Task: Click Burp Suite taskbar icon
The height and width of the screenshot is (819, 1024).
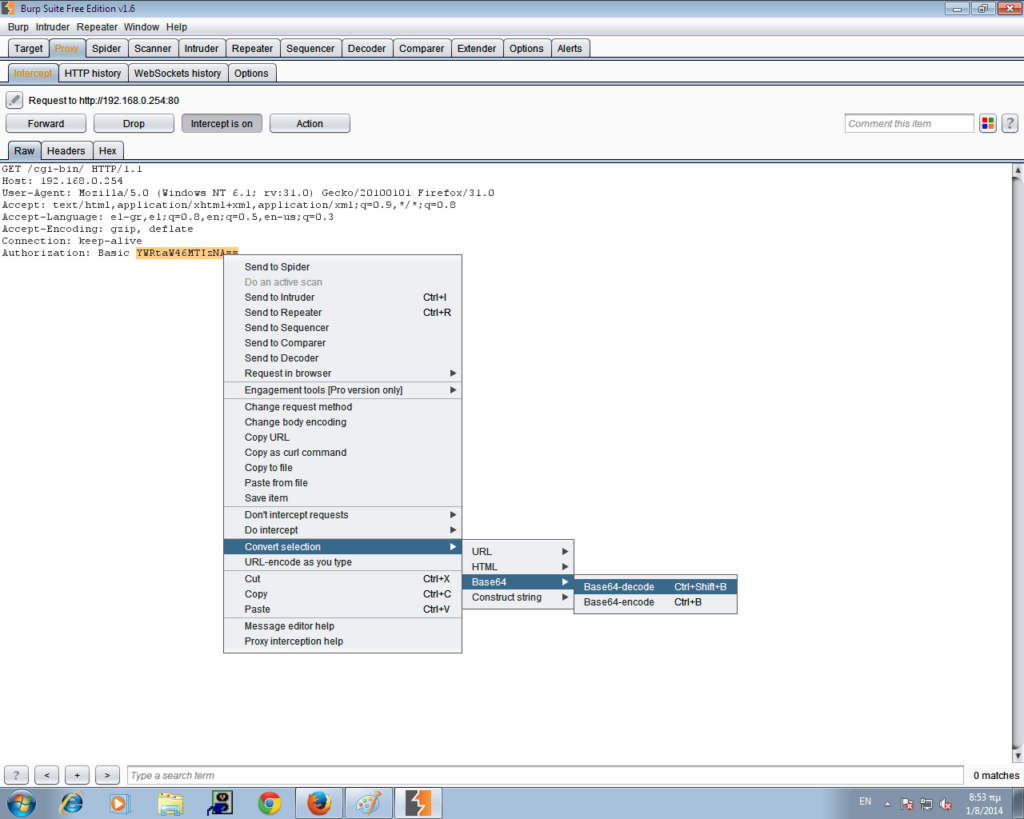Action: (x=418, y=803)
